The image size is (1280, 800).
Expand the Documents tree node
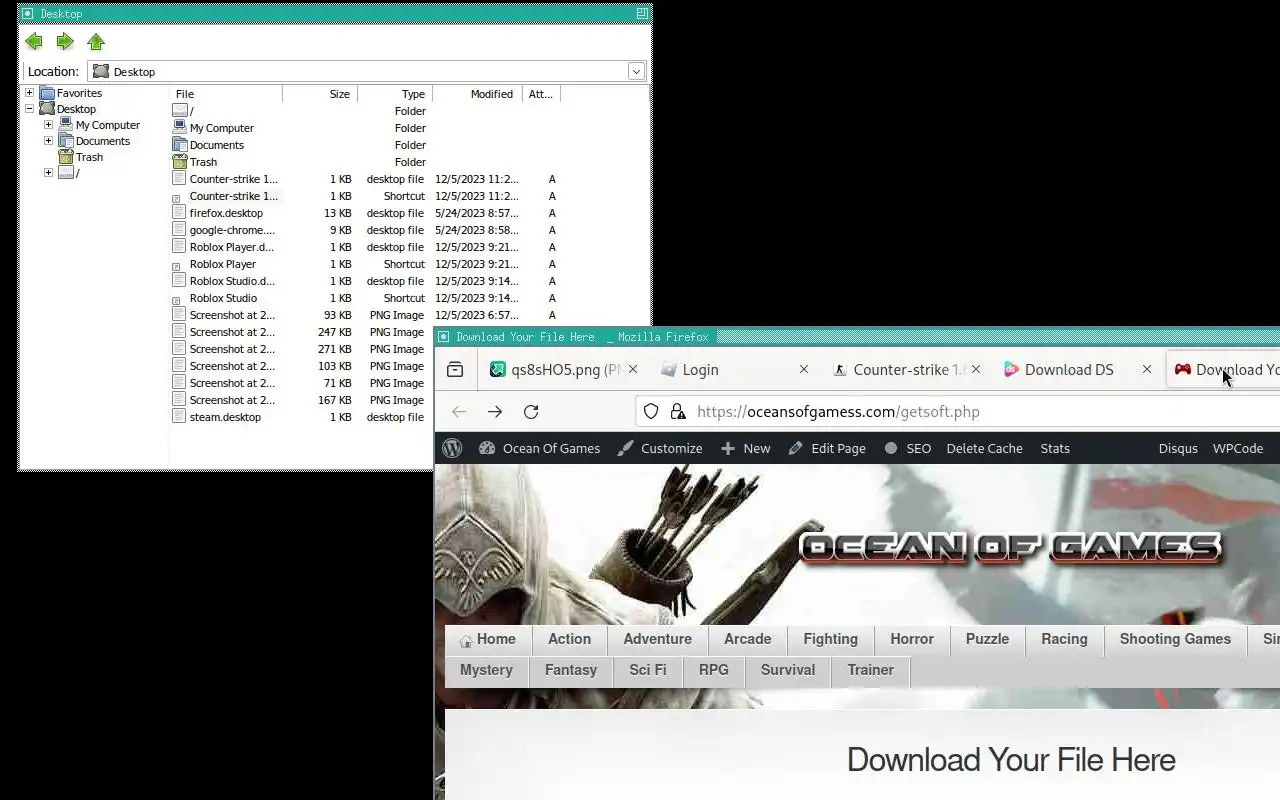click(48, 141)
